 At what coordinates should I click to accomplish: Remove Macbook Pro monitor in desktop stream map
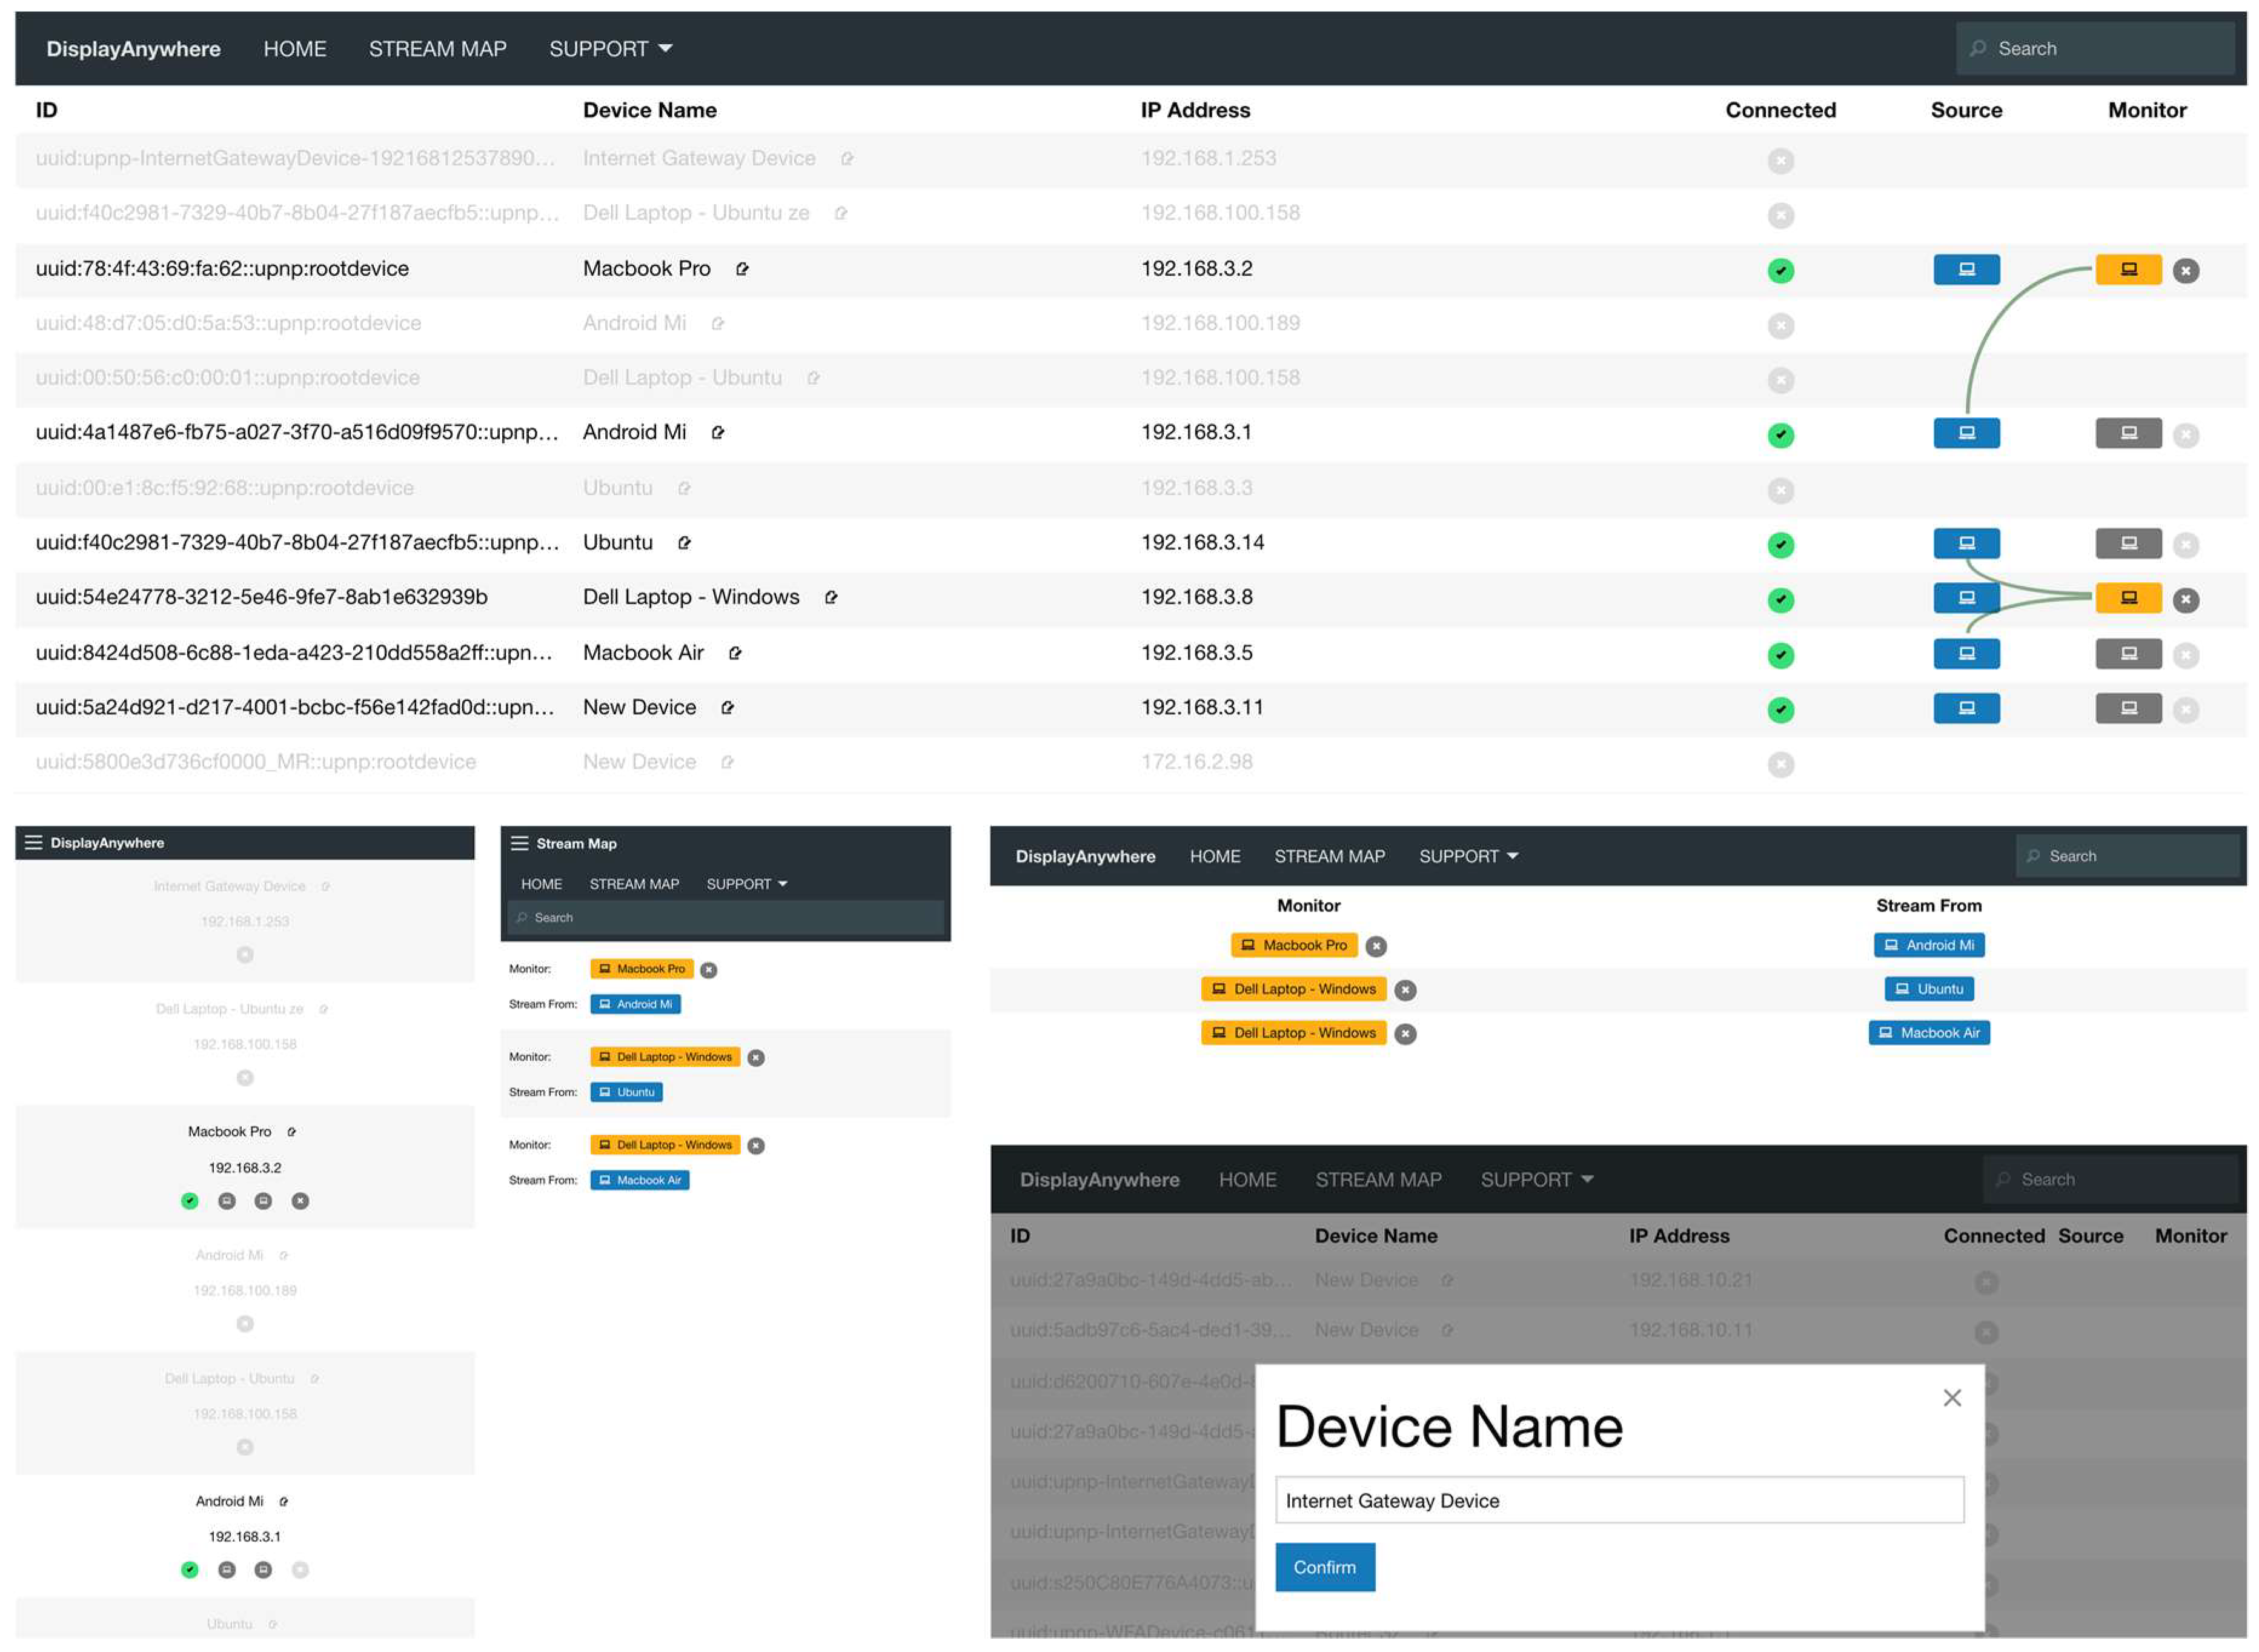(1376, 946)
